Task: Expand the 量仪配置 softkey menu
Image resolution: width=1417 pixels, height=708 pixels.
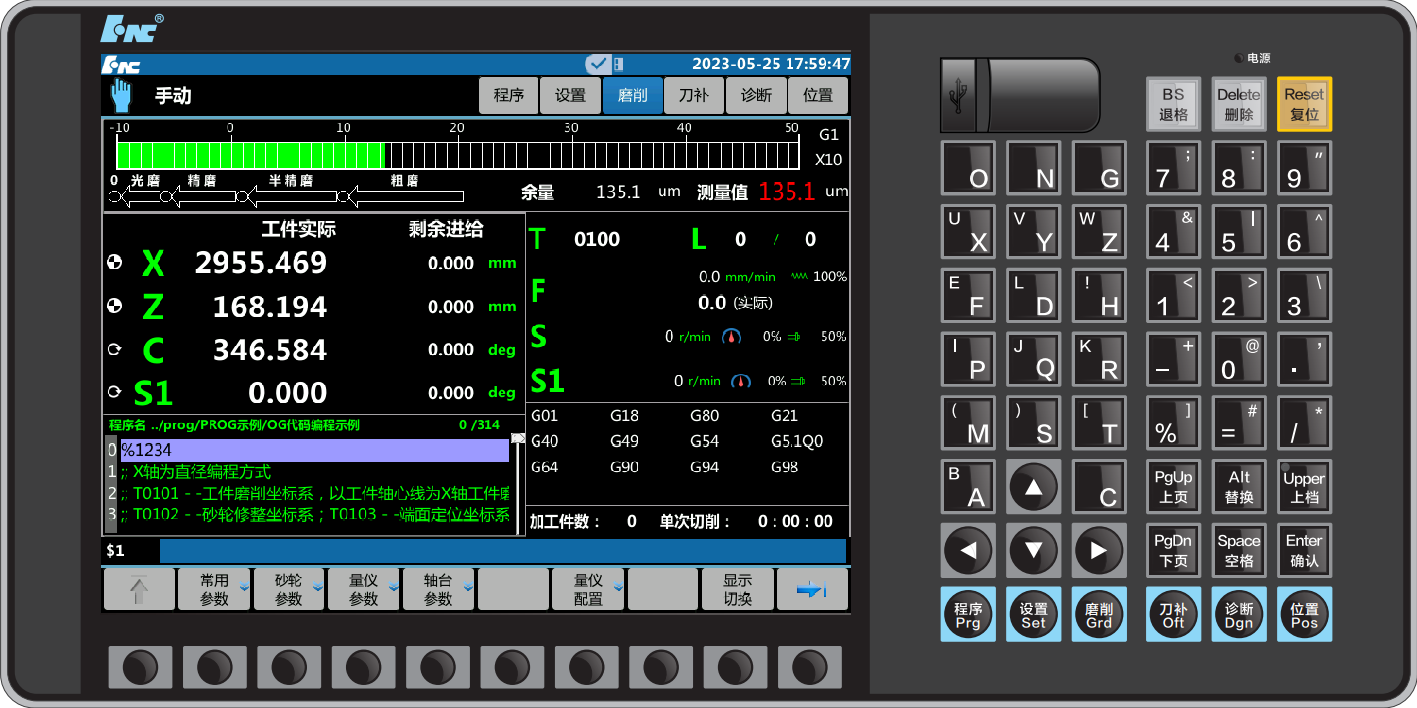Action: 588,590
